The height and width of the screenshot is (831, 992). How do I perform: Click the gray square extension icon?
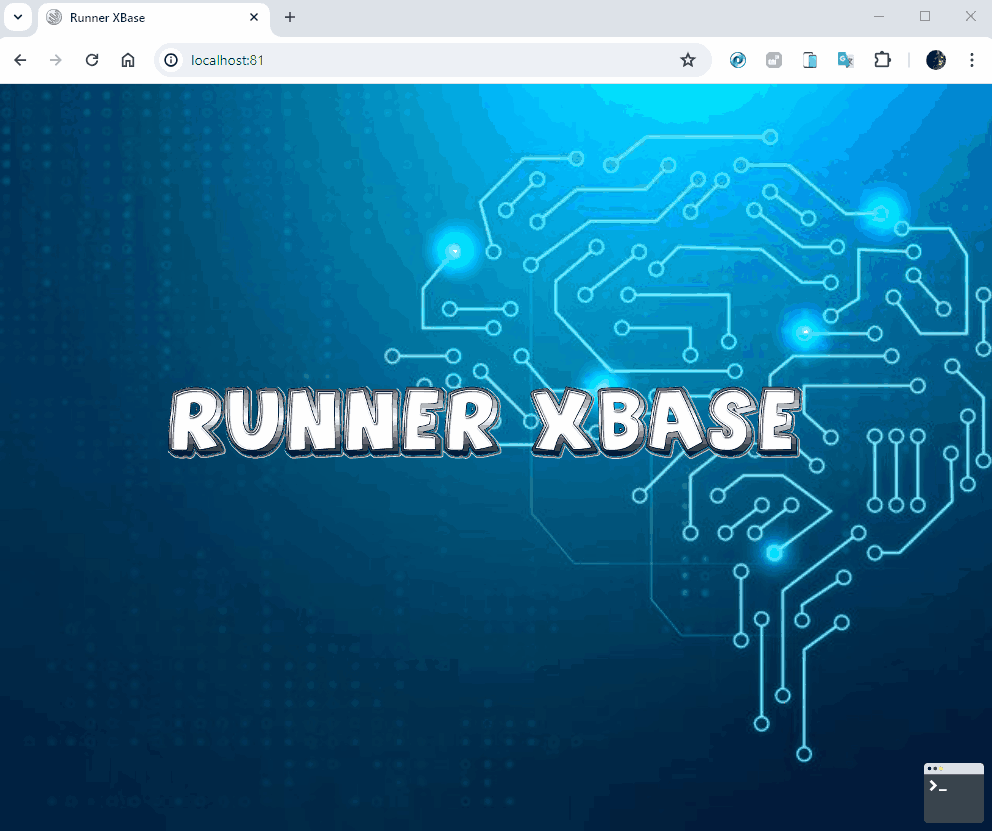click(774, 60)
